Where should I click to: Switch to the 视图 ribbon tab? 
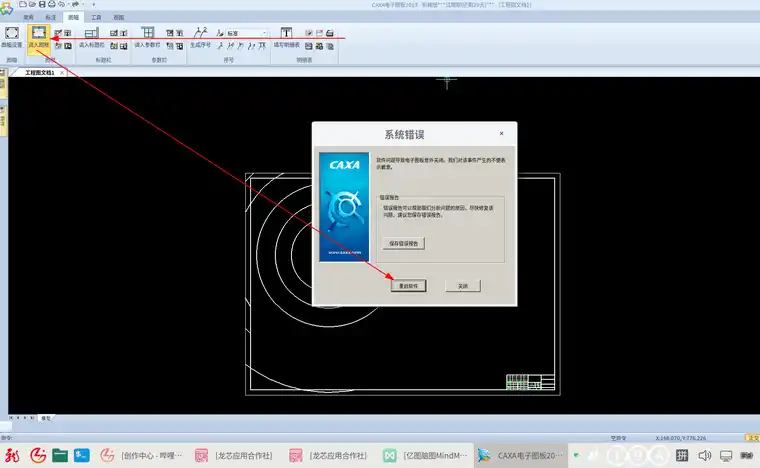click(118, 17)
